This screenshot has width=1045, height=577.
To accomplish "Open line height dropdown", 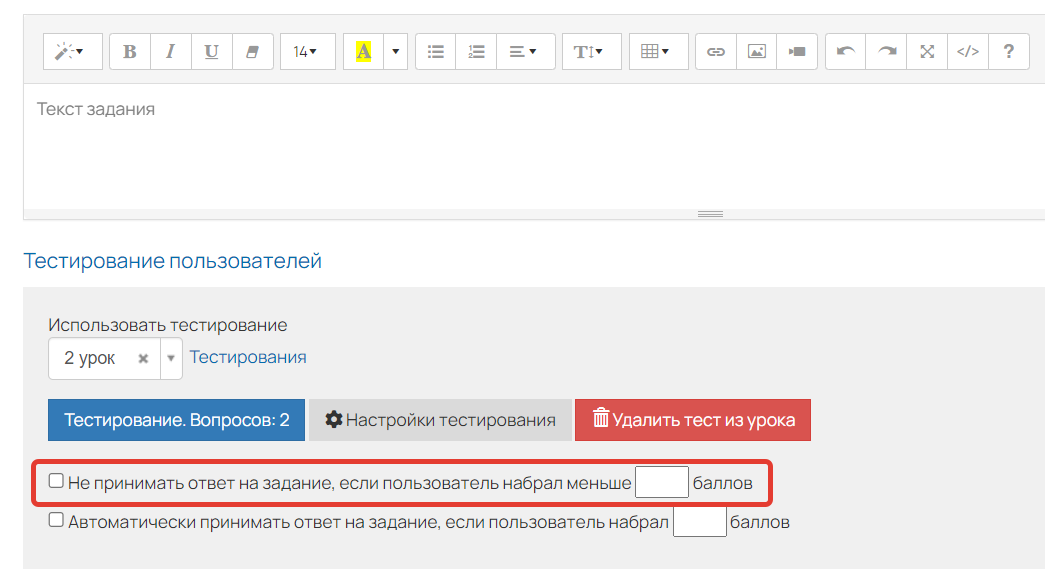I will click(592, 51).
